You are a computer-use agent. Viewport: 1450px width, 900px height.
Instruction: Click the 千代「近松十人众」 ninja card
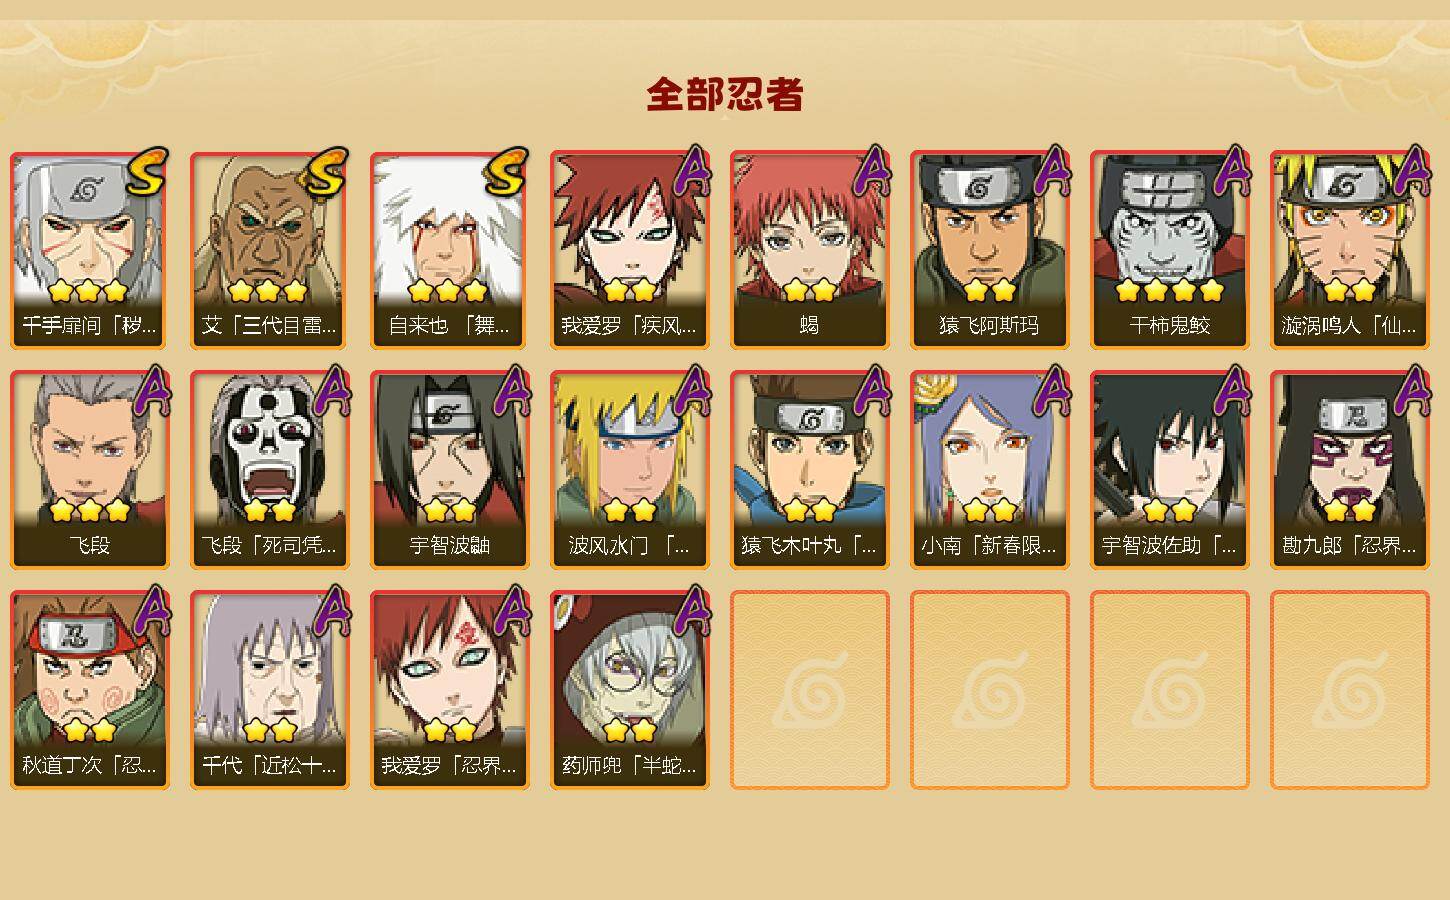coord(270,690)
